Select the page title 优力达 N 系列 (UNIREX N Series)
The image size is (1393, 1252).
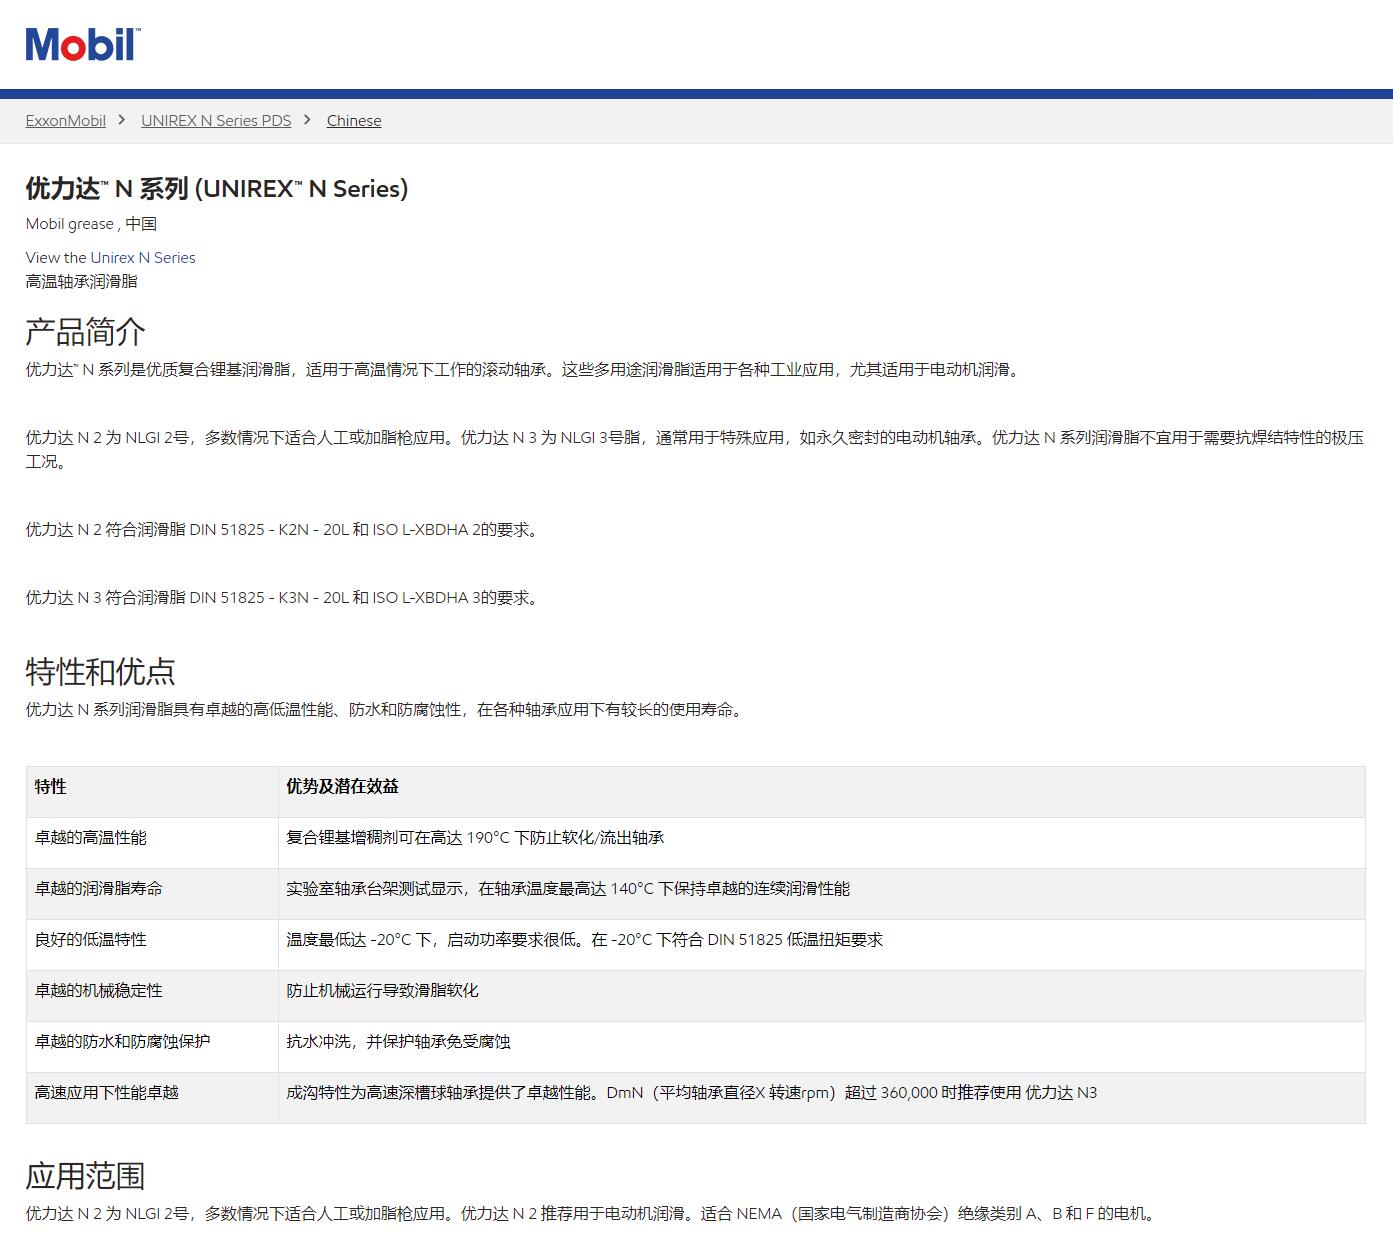tap(217, 189)
